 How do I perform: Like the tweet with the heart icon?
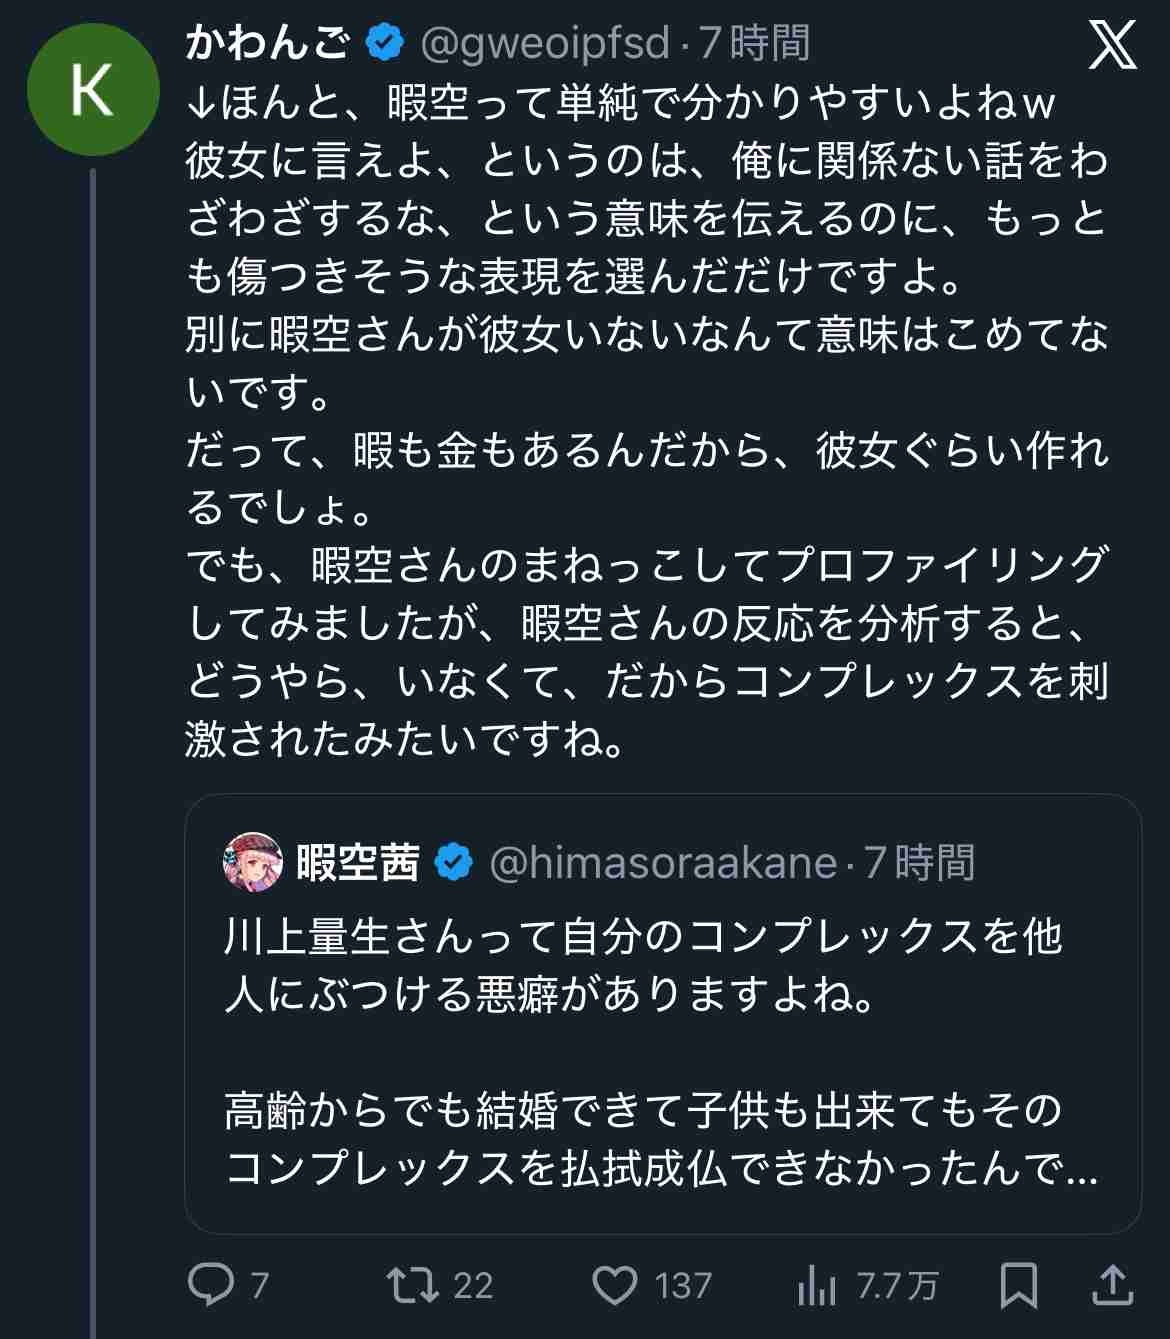614,1285
